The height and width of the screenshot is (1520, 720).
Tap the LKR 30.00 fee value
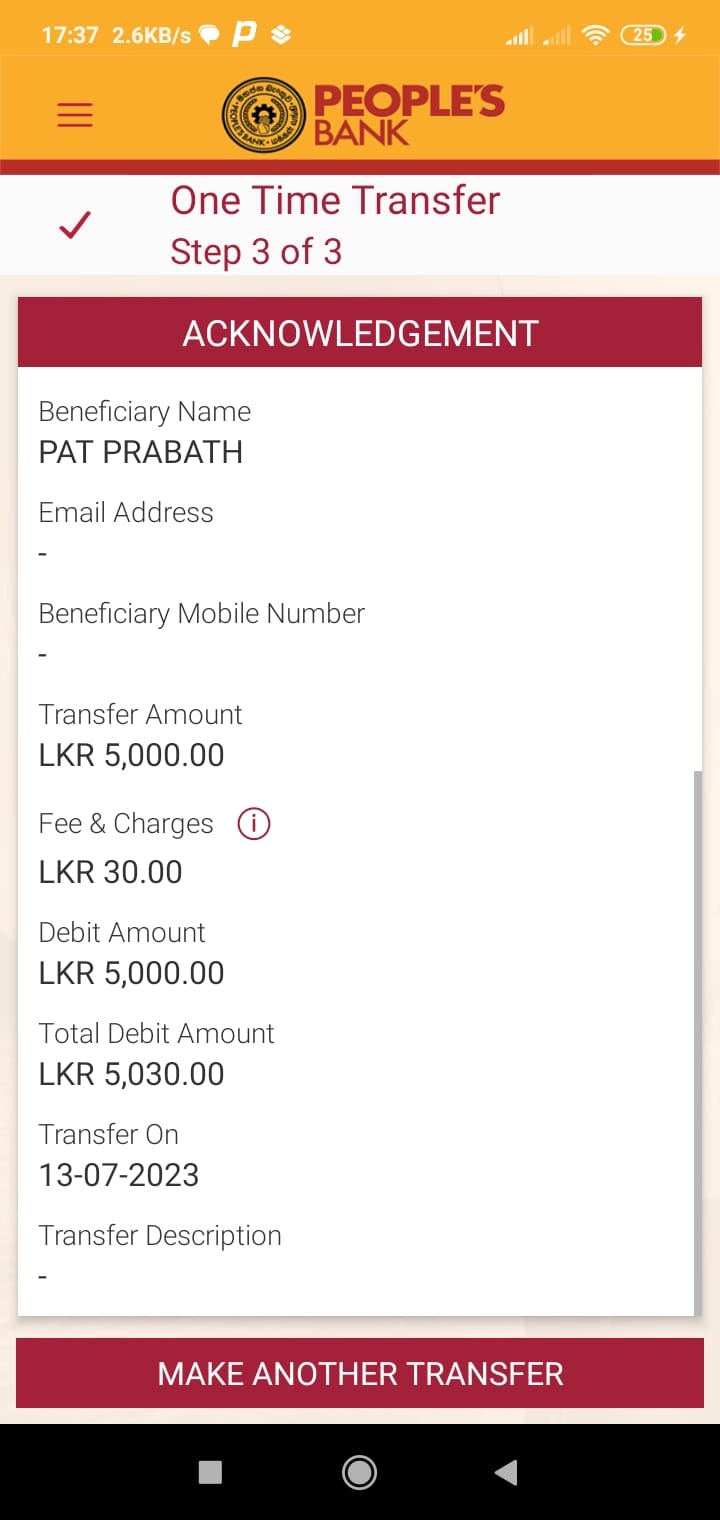(111, 872)
